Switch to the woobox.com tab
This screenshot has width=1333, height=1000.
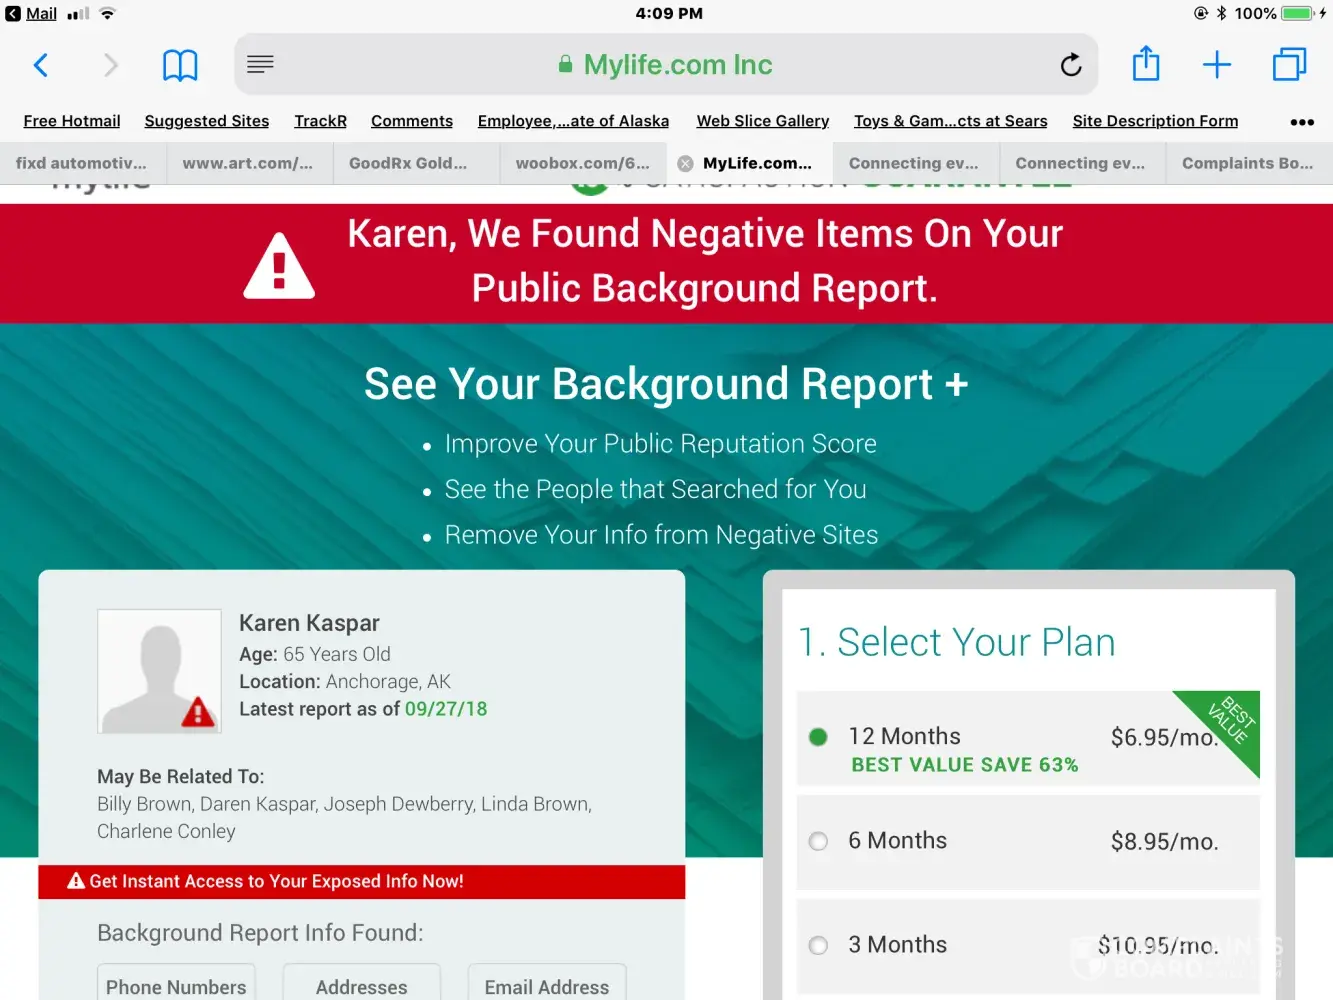point(582,163)
